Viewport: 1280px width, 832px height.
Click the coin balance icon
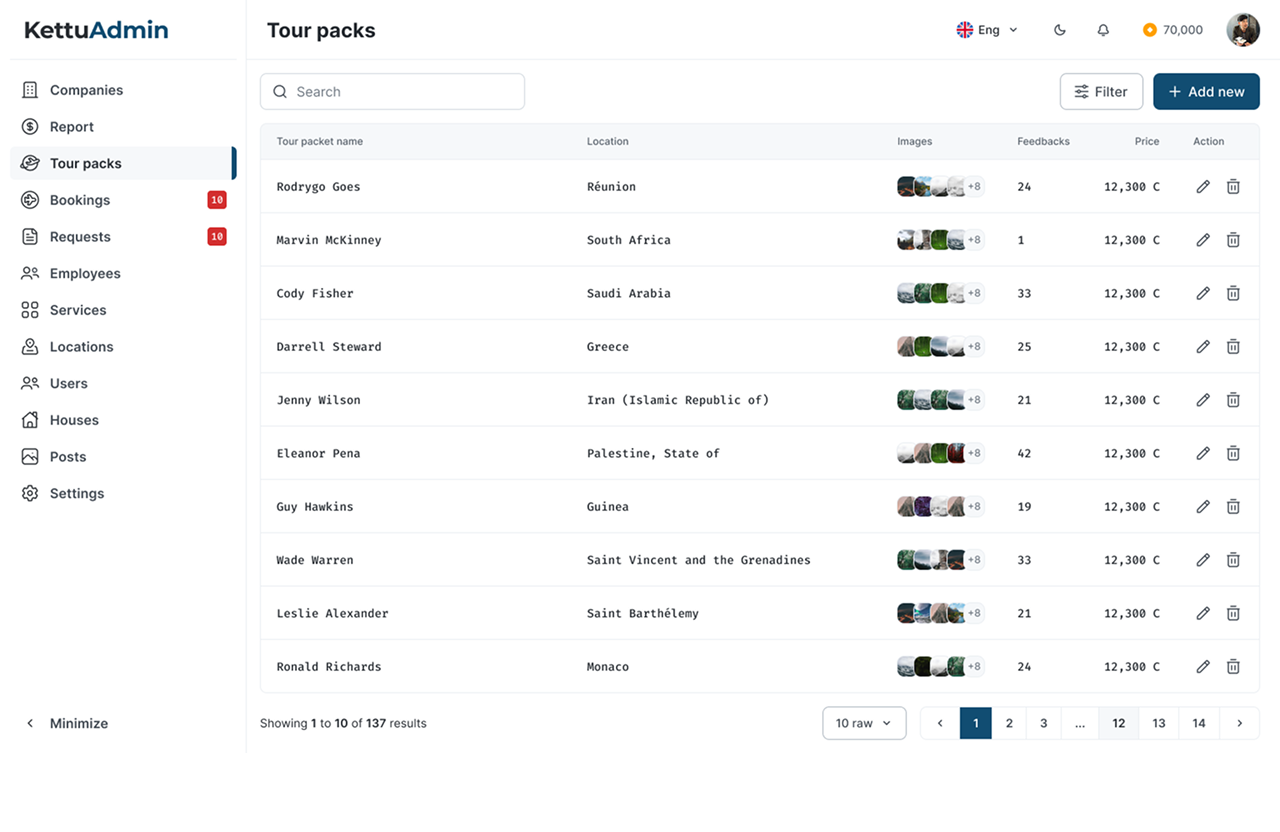point(1150,30)
